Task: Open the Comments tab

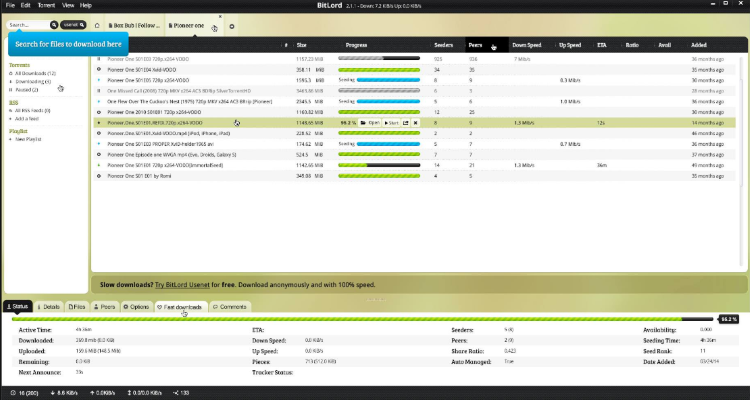Action: click(230, 307)
